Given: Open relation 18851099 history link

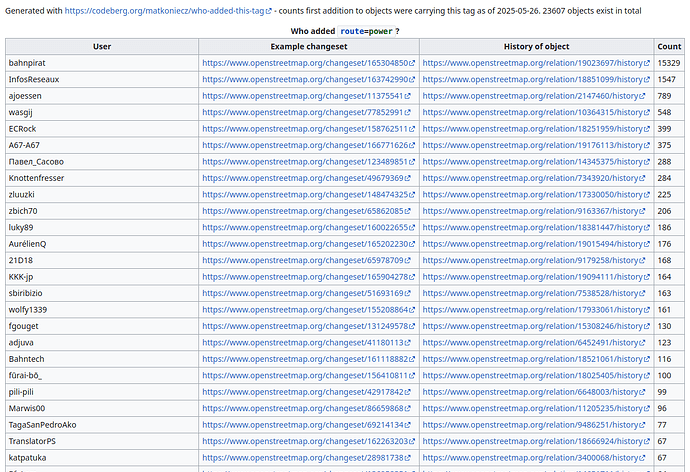Looking at the screenshot, I should (536, 80).
